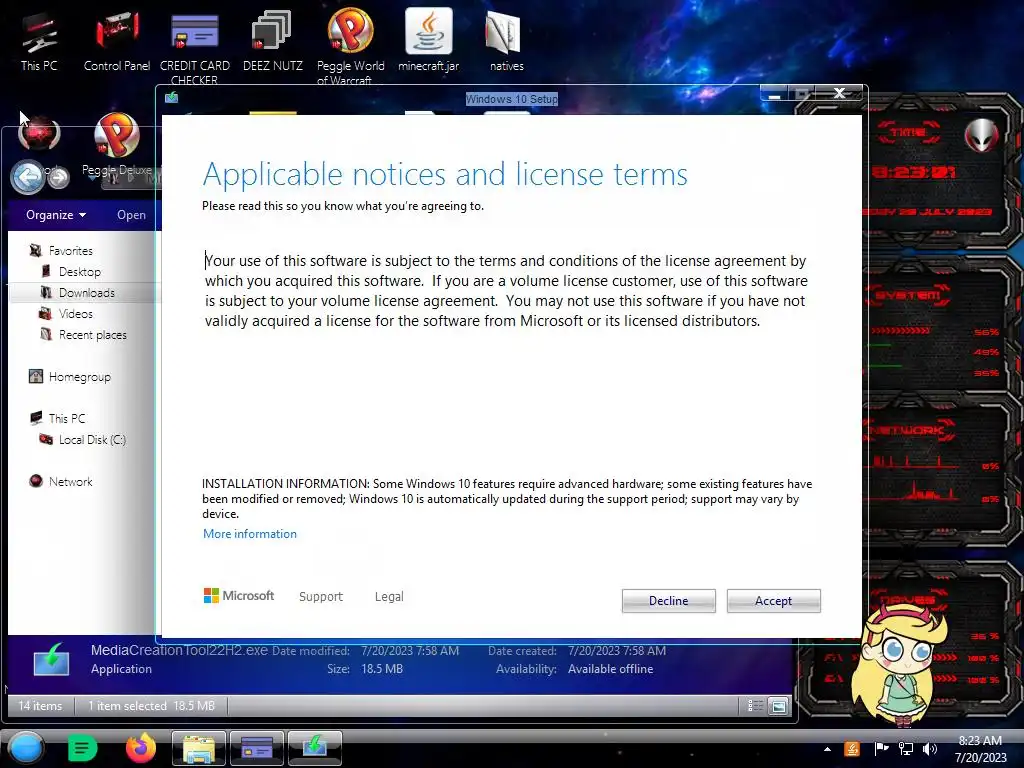
Task: Open DEEZ NUTZ desktop icon
Action: 272,40
